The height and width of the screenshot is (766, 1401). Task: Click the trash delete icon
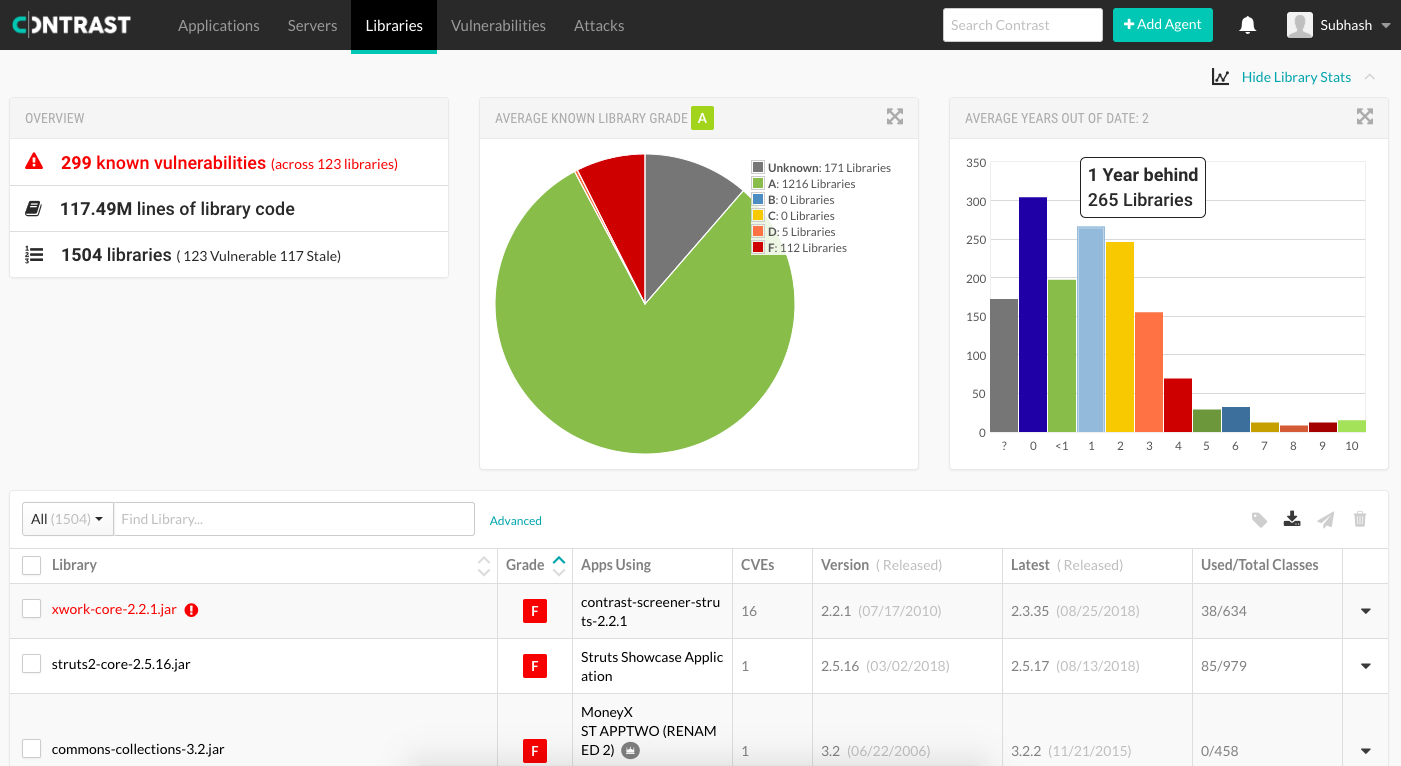click(1359, 519)
